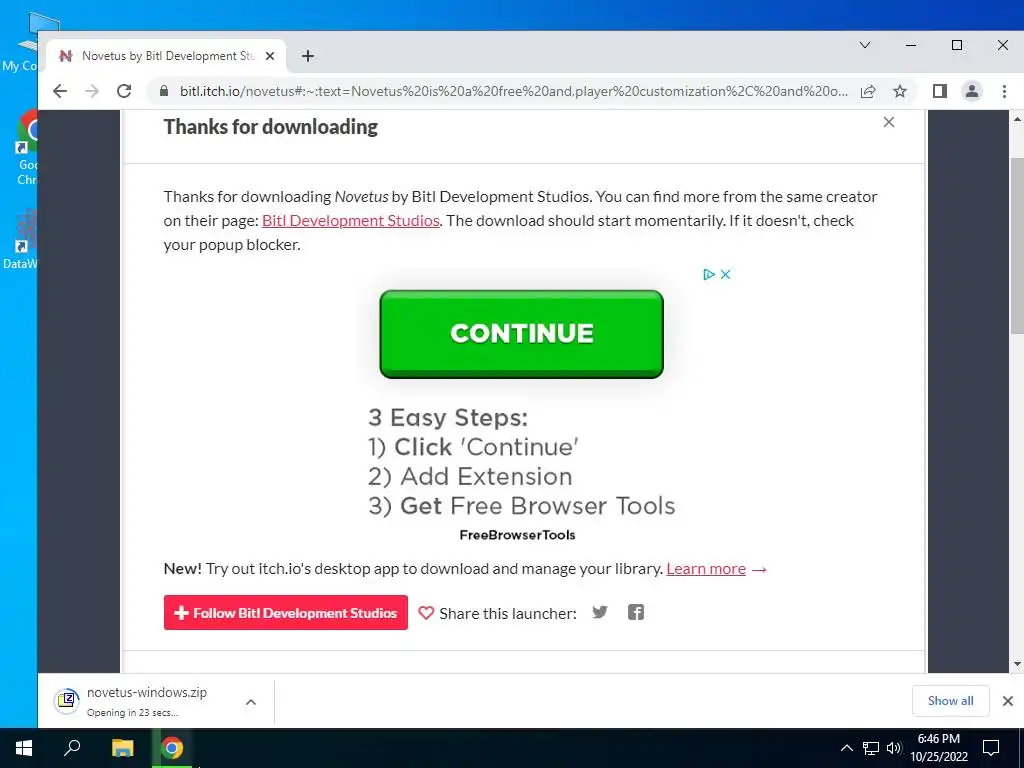Click the FreeBrowserTools ad label
The image size is (1024, 768).
click(x=517, y=535)
